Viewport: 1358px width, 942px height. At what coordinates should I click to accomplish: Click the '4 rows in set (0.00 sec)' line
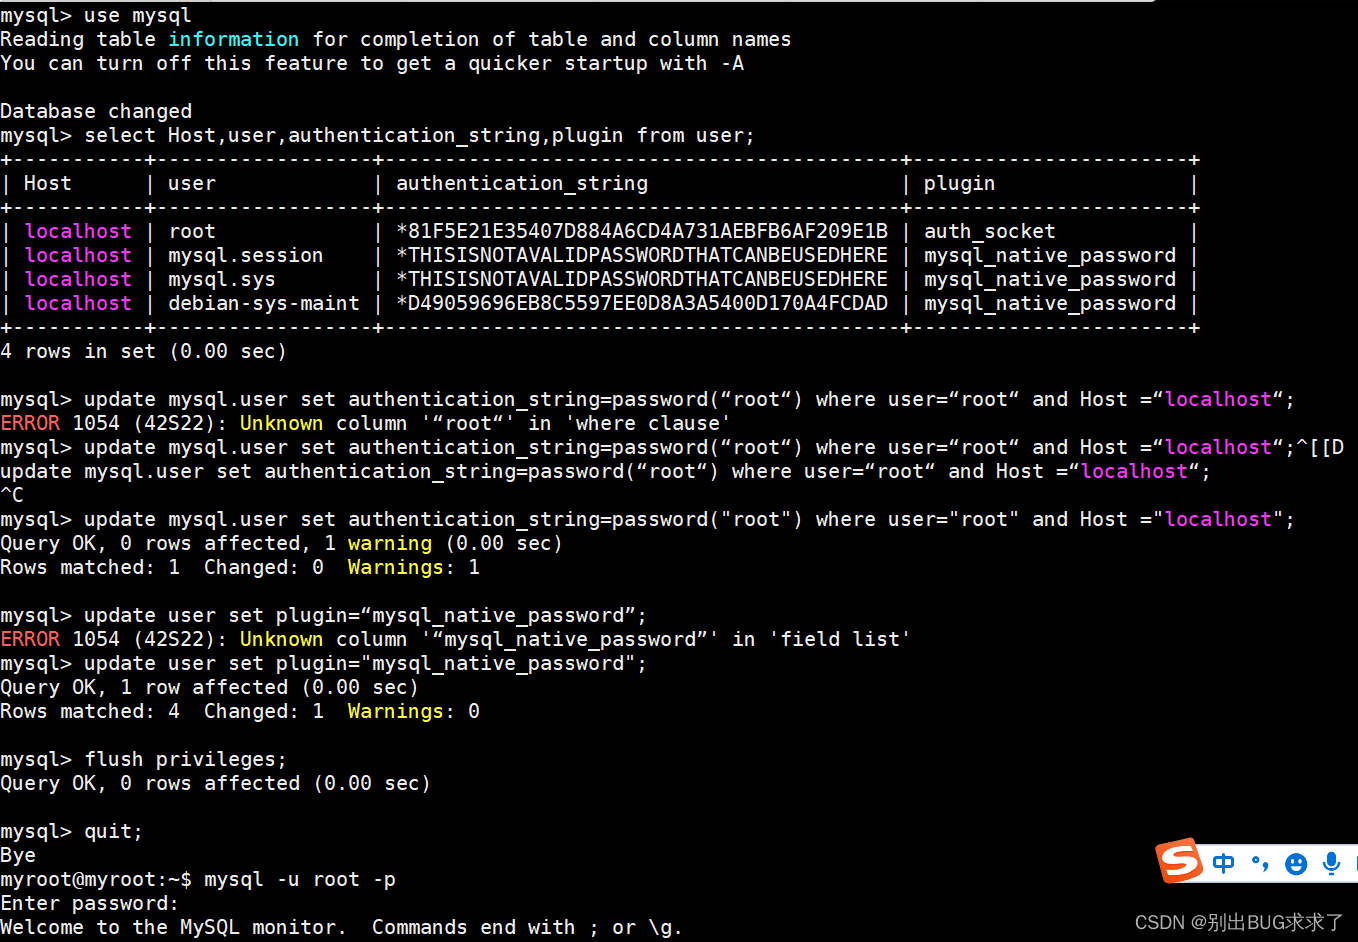(x=144, y=351)
